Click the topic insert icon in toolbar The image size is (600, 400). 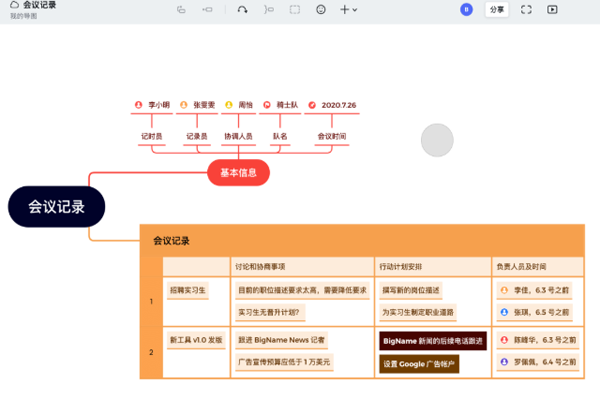(207, 9)
